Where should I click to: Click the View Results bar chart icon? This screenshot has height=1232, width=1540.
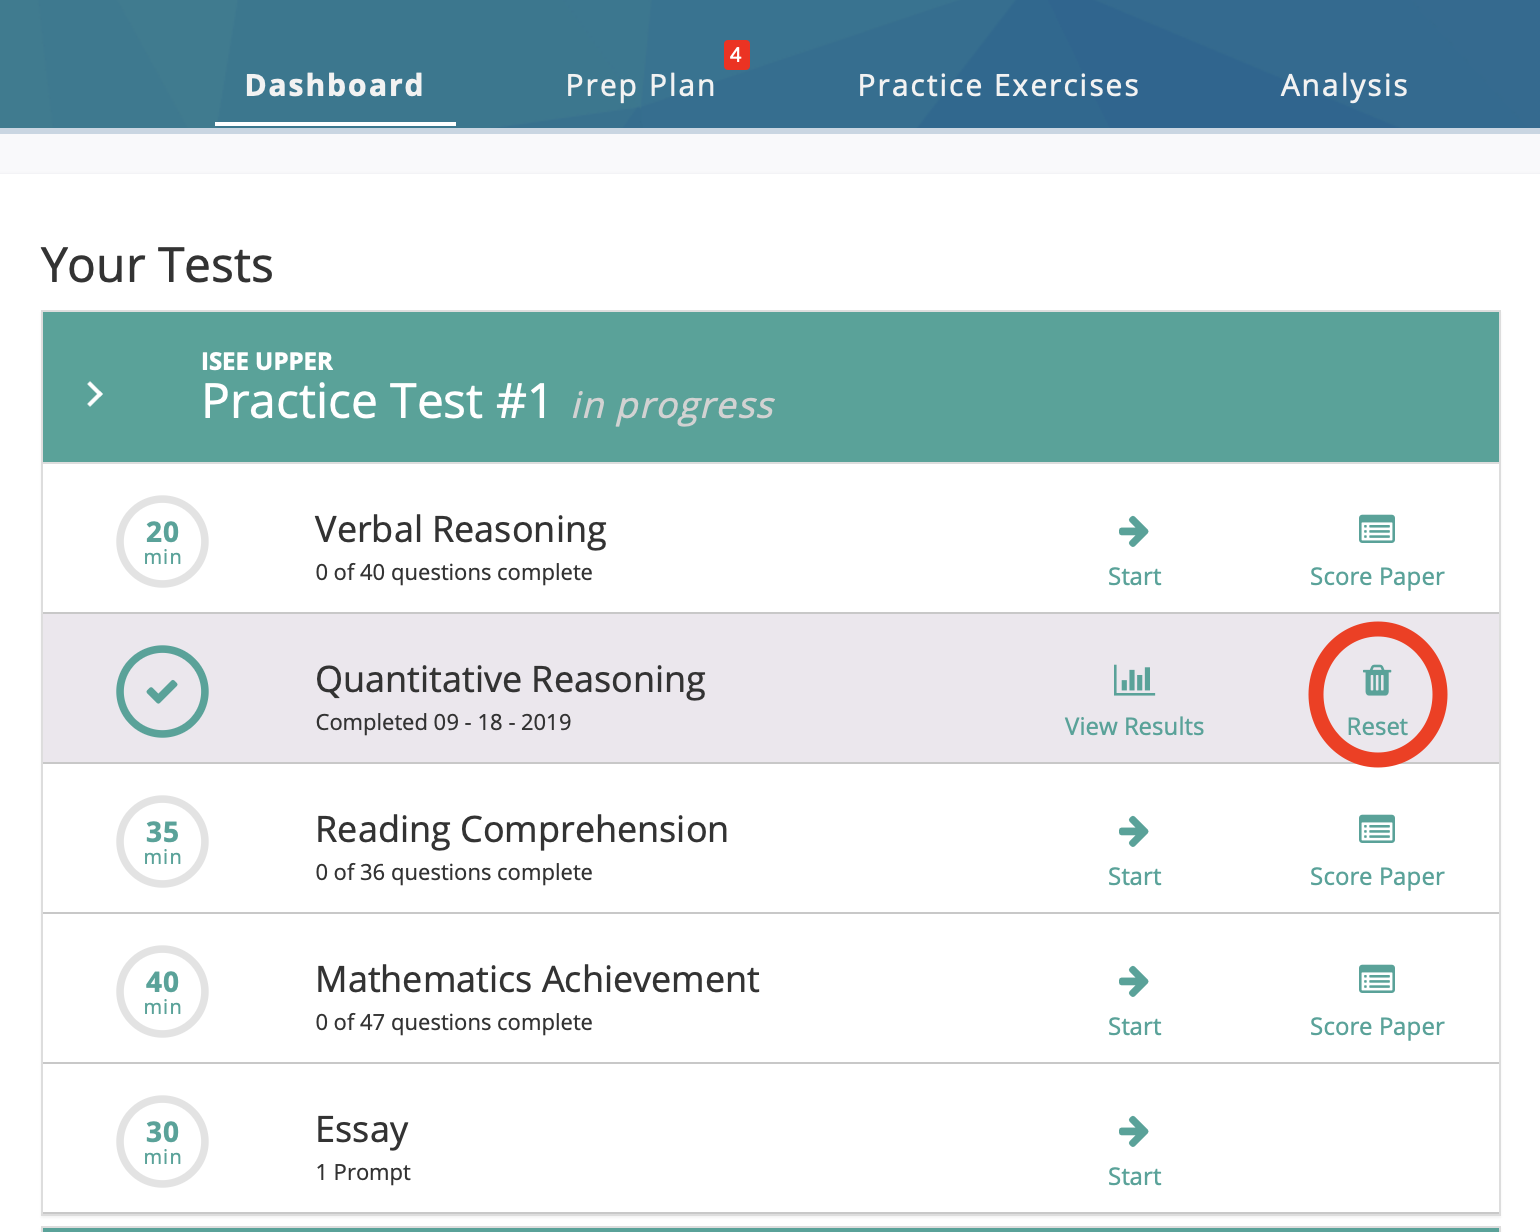point(1133,681)
